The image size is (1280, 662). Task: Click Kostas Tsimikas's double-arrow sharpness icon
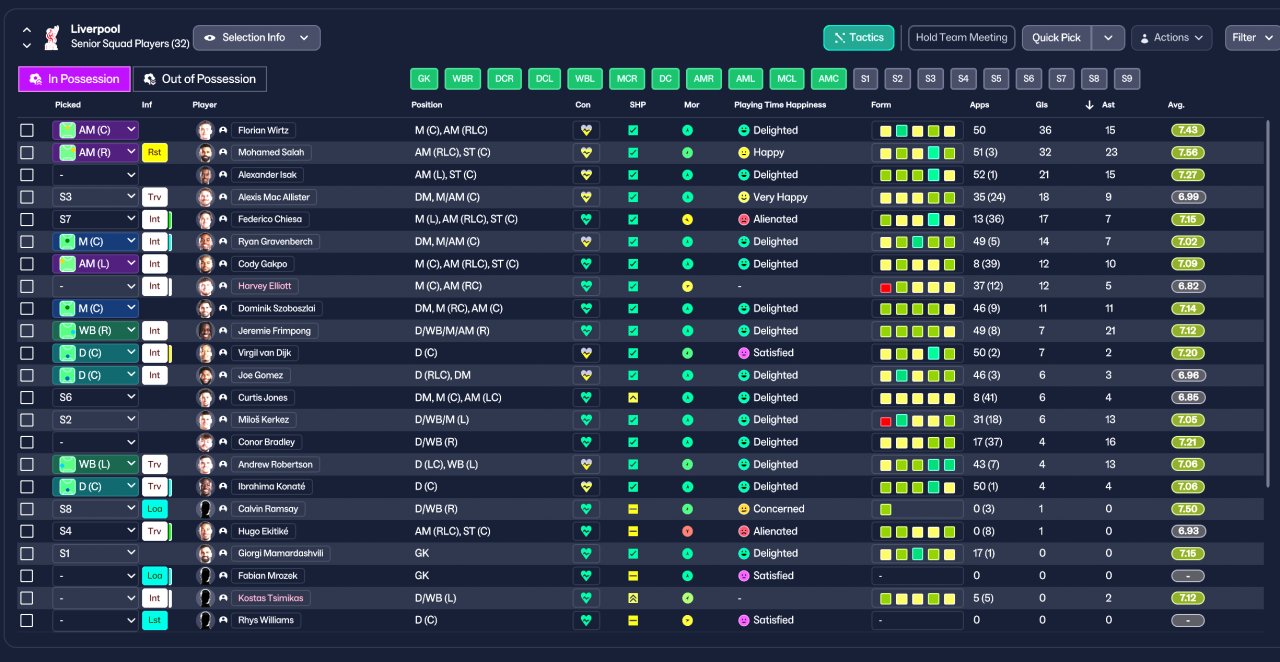point(633,598)
